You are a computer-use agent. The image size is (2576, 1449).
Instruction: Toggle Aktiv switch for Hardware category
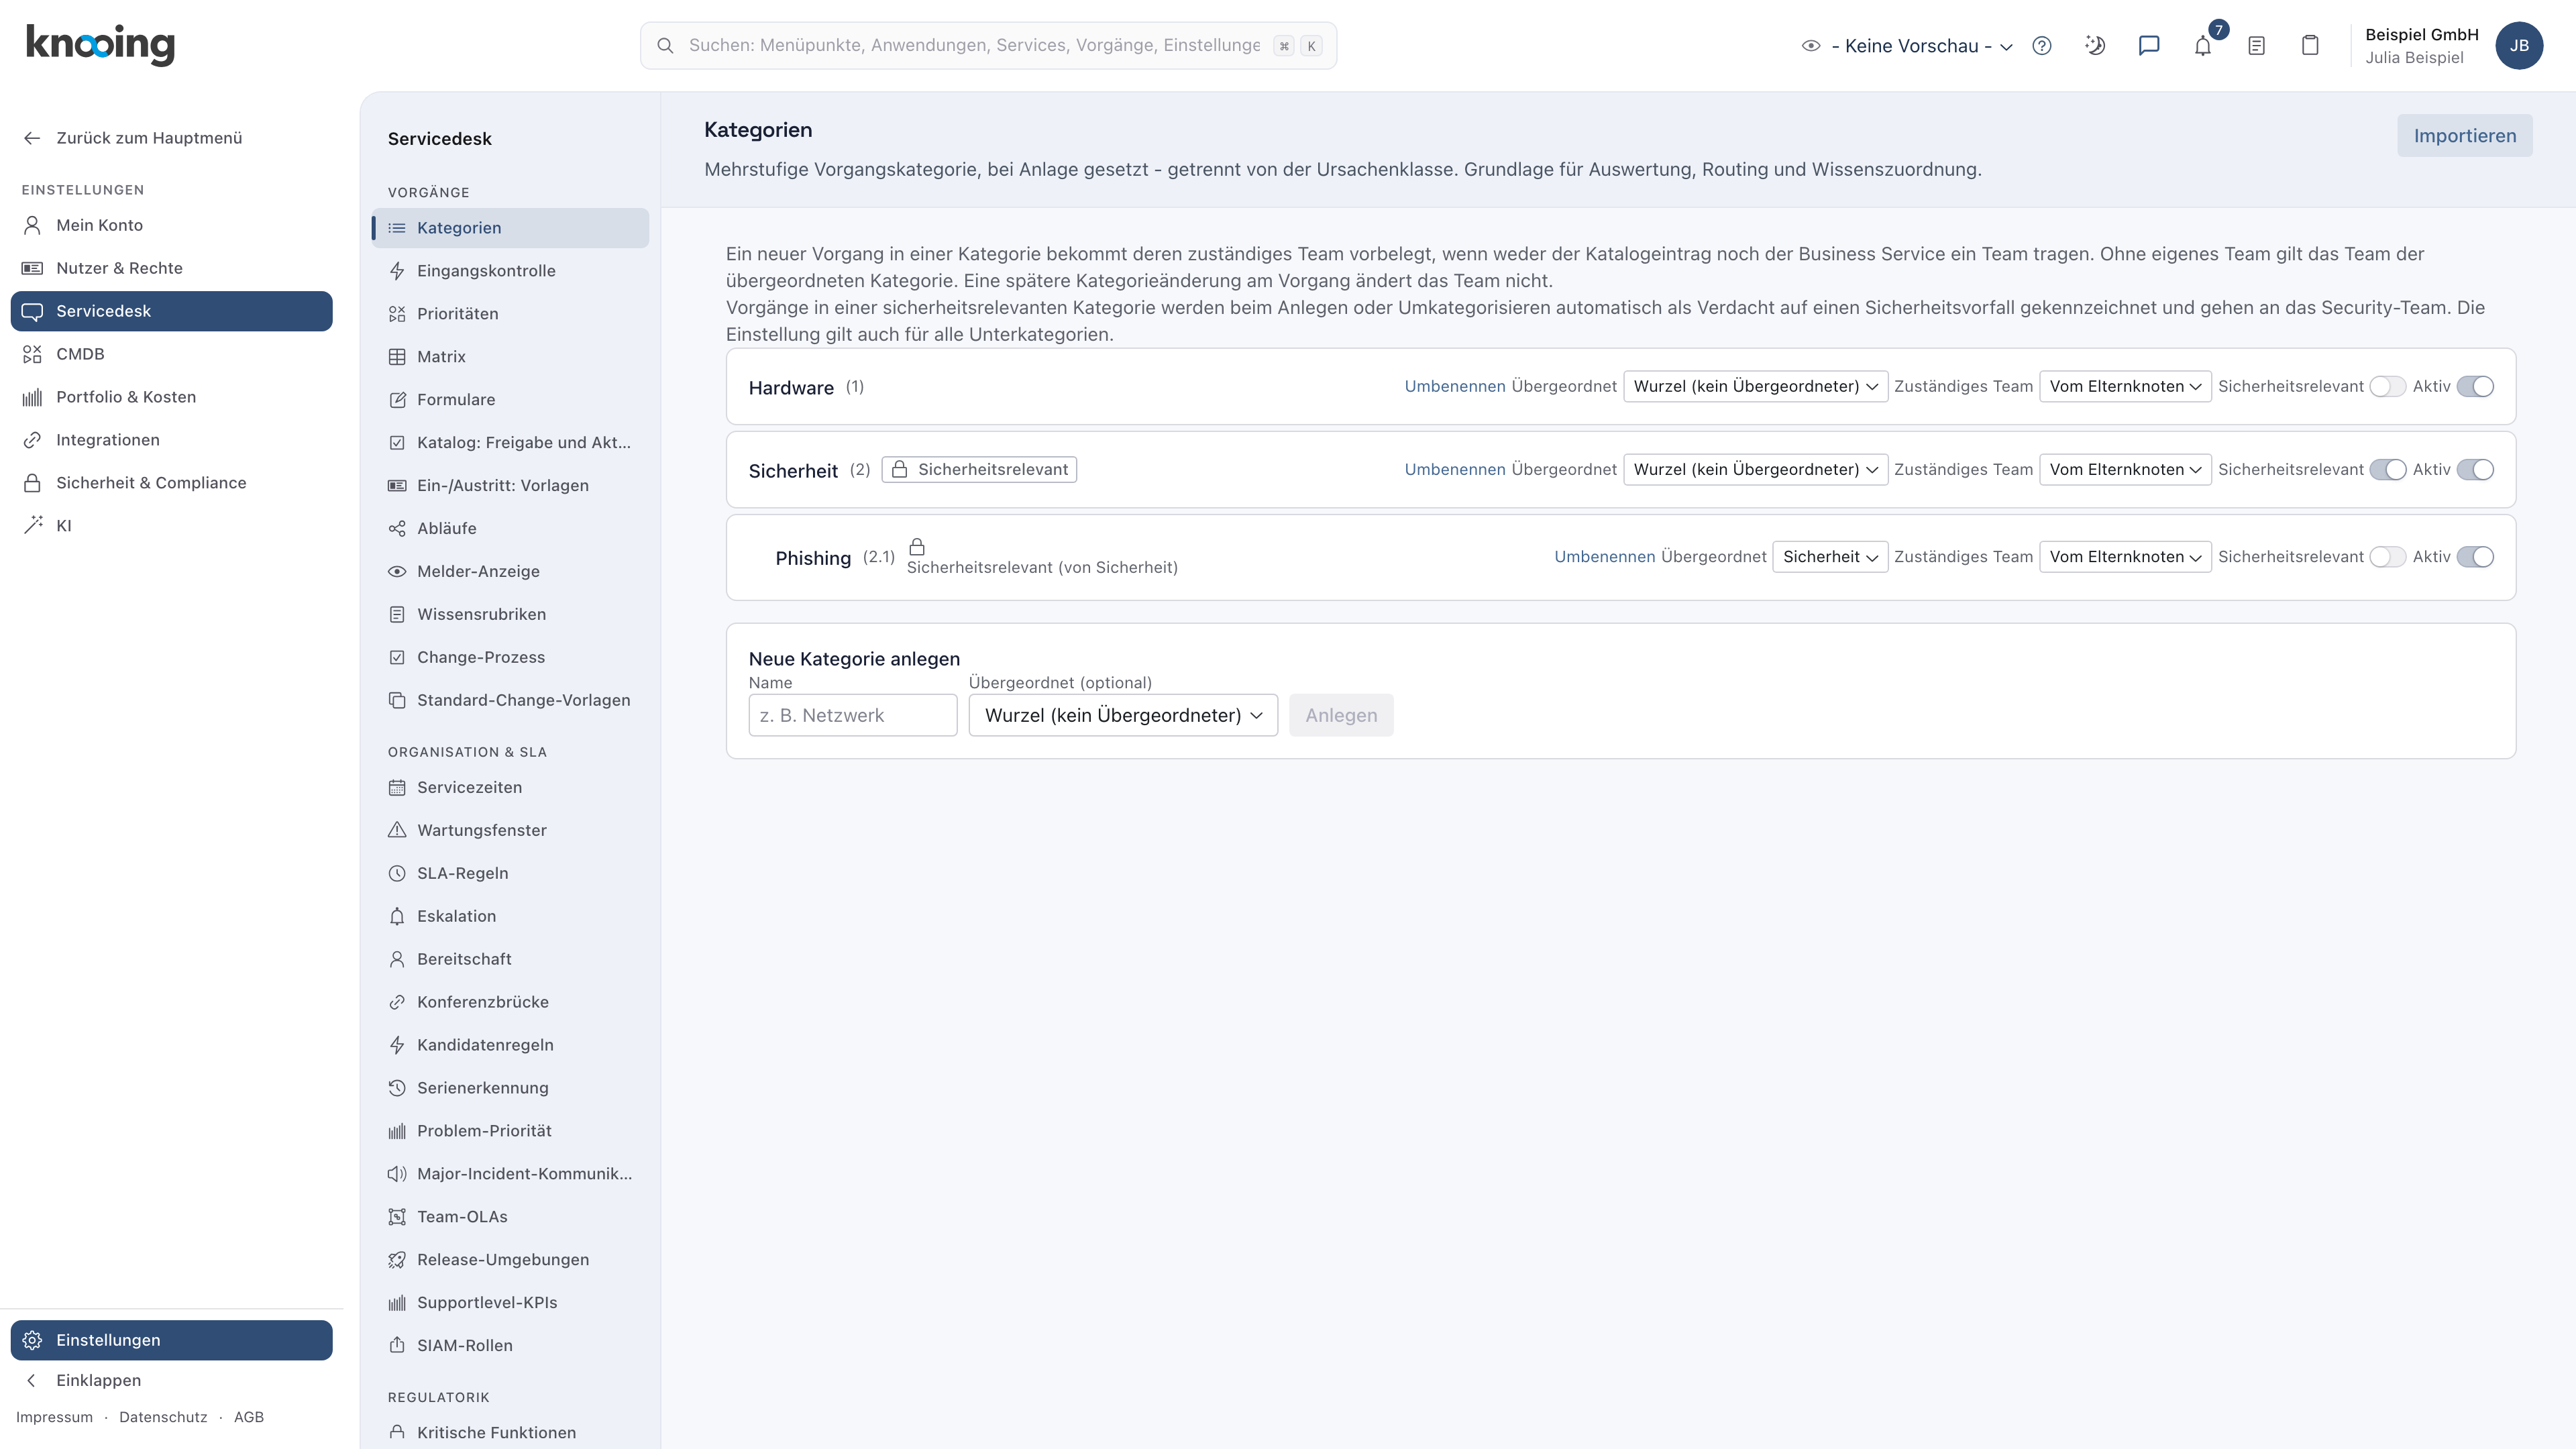click(2475, 387)
